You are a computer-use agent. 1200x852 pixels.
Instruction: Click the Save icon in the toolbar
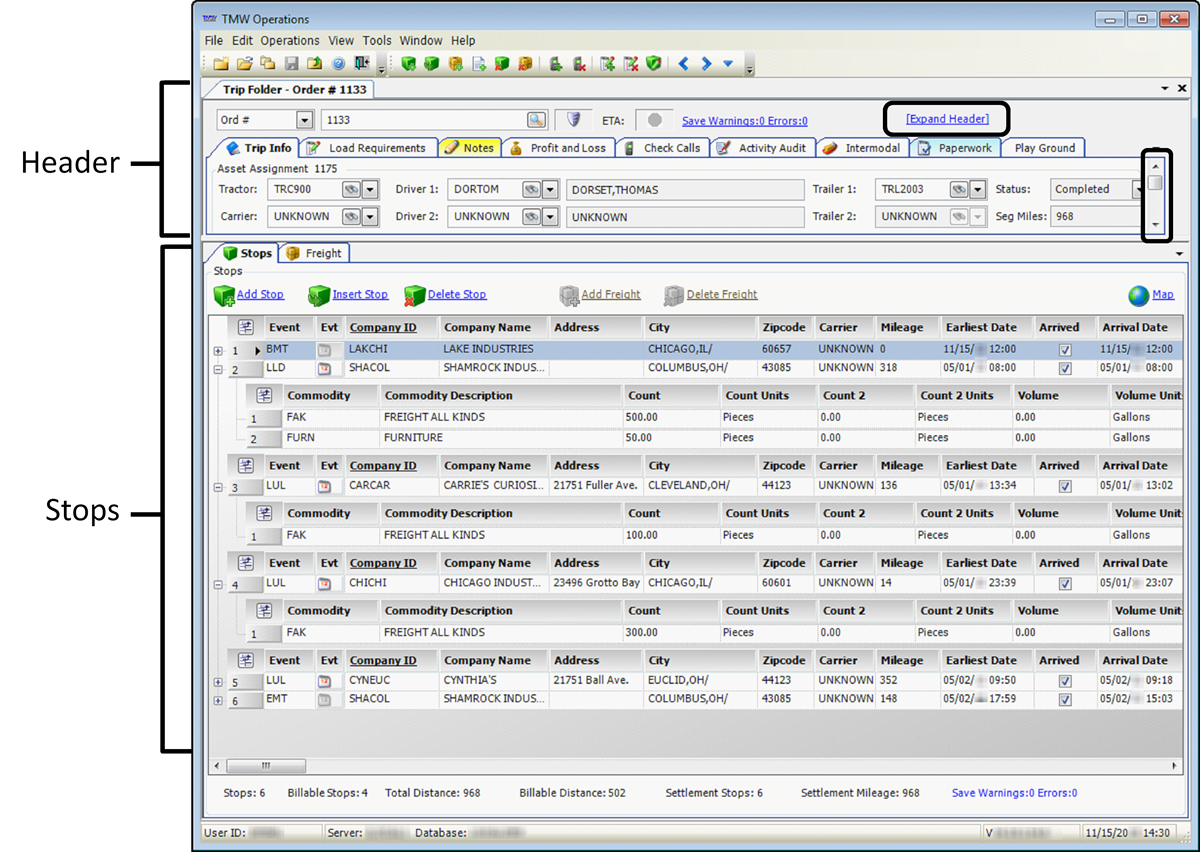[x=291, y=64]
